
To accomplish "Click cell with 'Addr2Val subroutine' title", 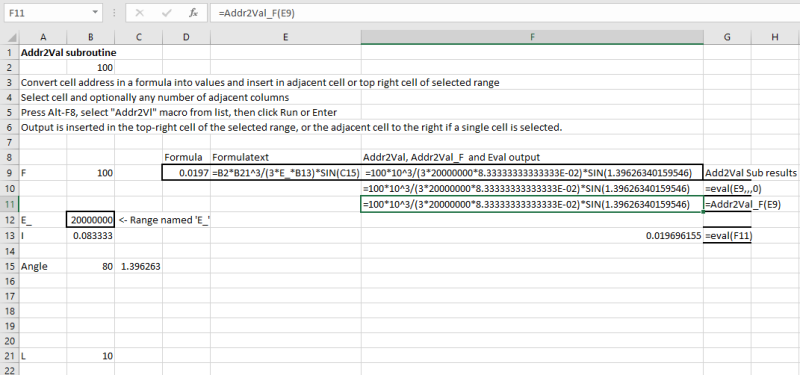I will 68,53.
